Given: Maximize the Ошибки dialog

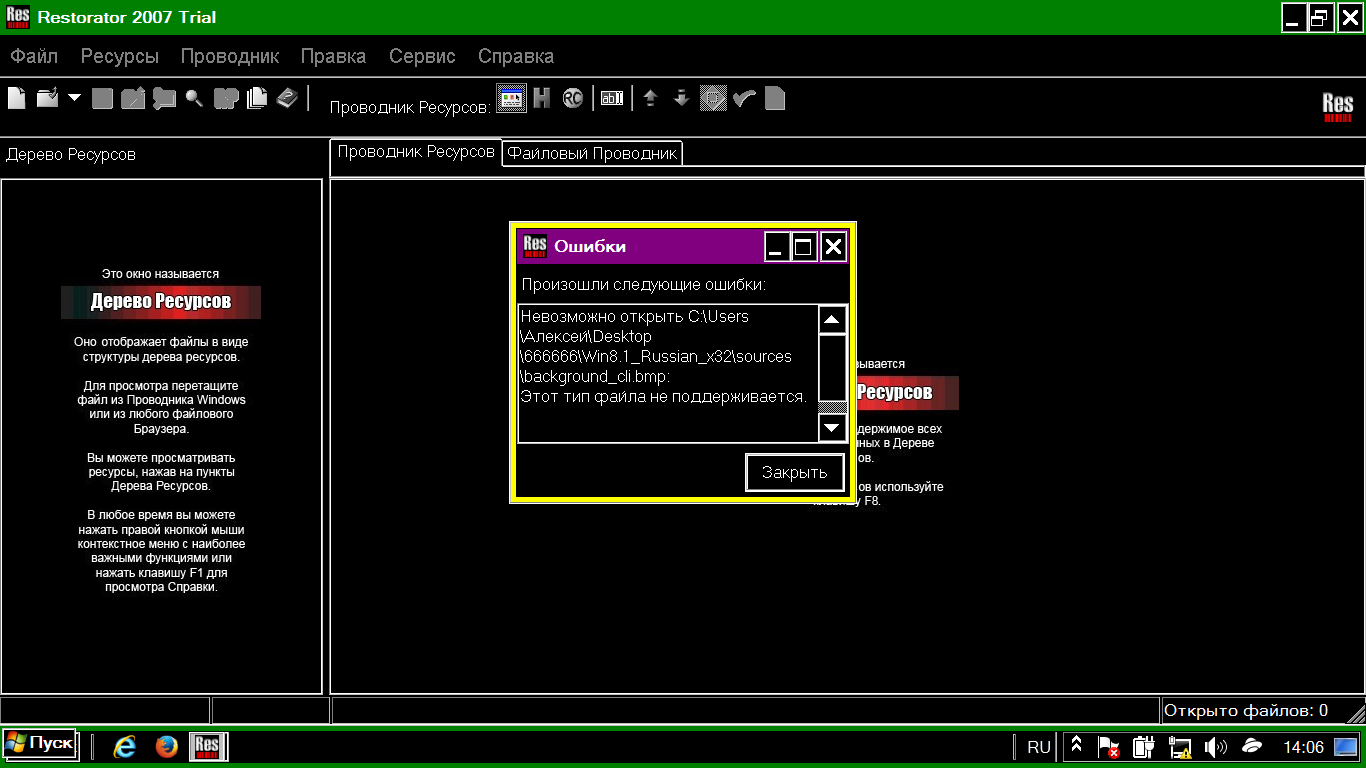Looking at the screenshot, I should tap(804, 247).
